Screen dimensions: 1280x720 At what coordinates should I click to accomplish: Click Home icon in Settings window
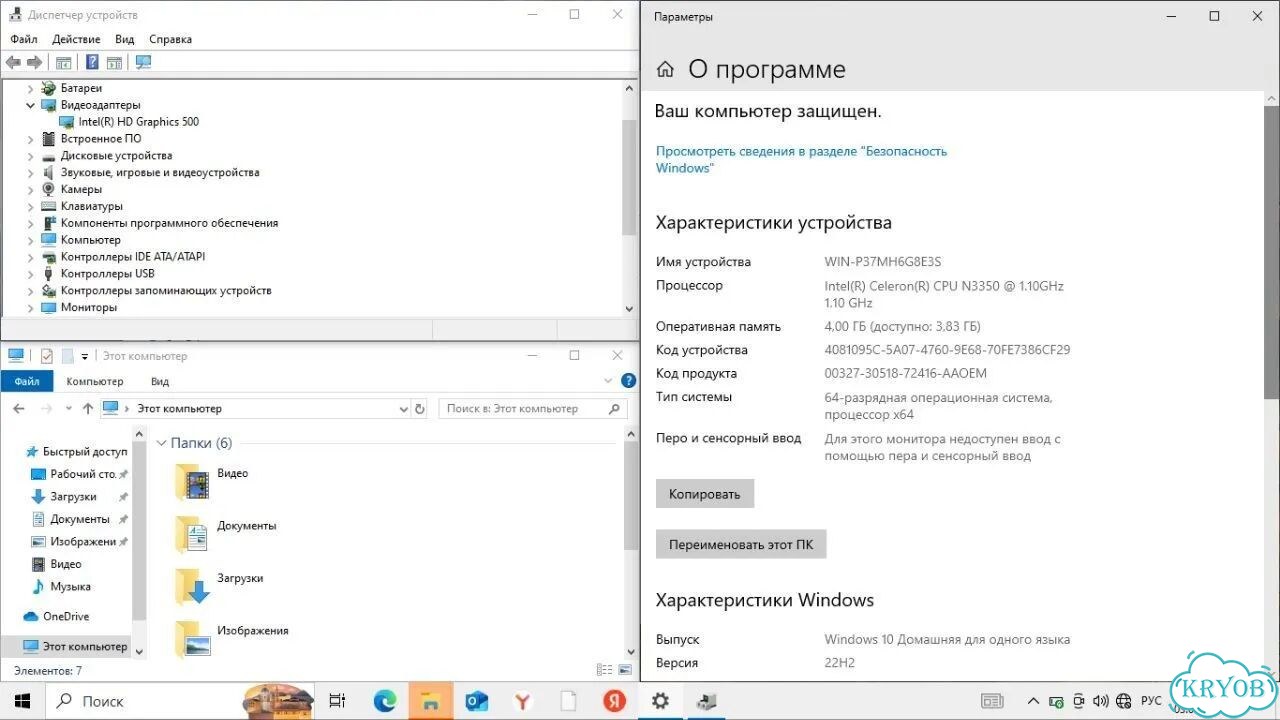click(665, 70)
